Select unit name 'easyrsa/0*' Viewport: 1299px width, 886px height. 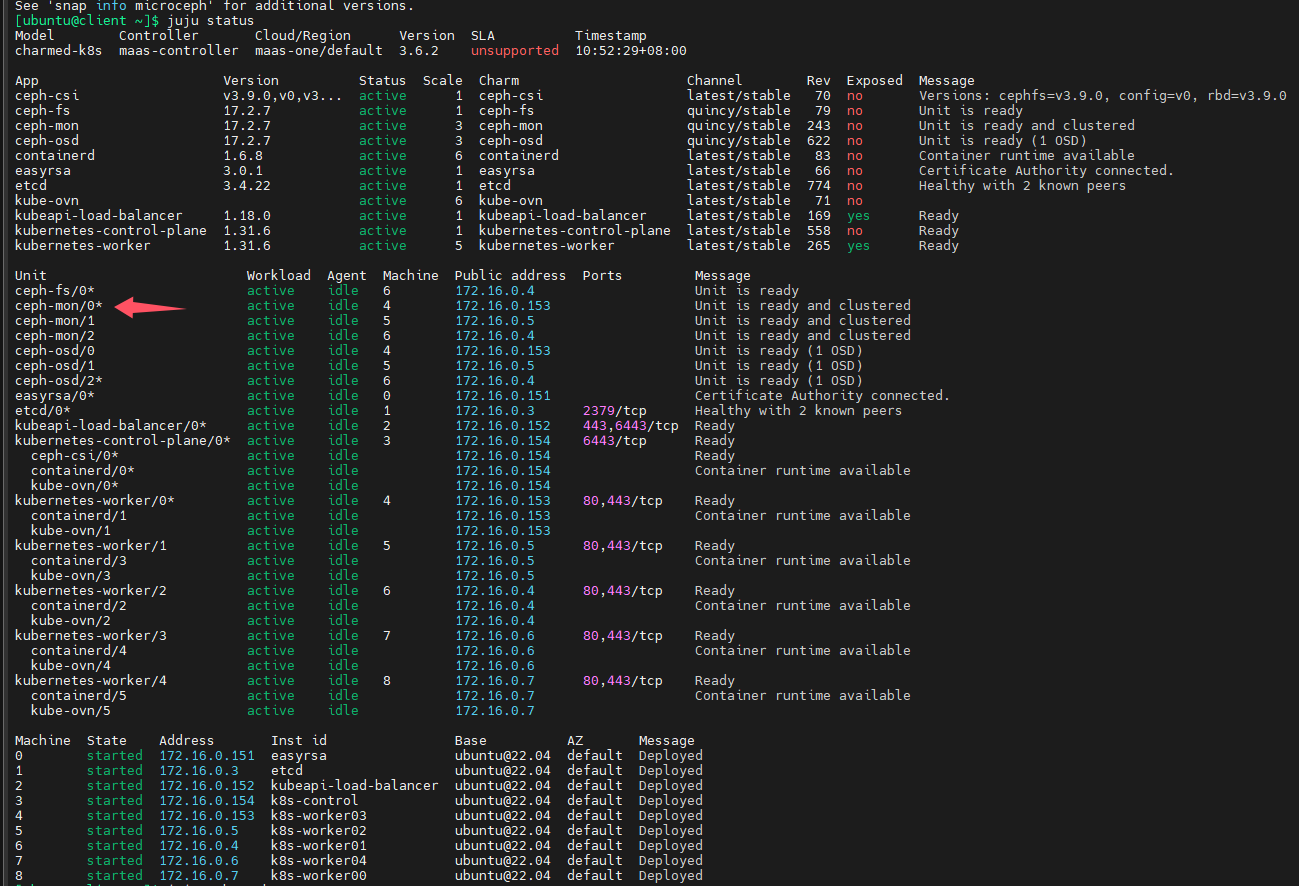click(x=55, y=396)
